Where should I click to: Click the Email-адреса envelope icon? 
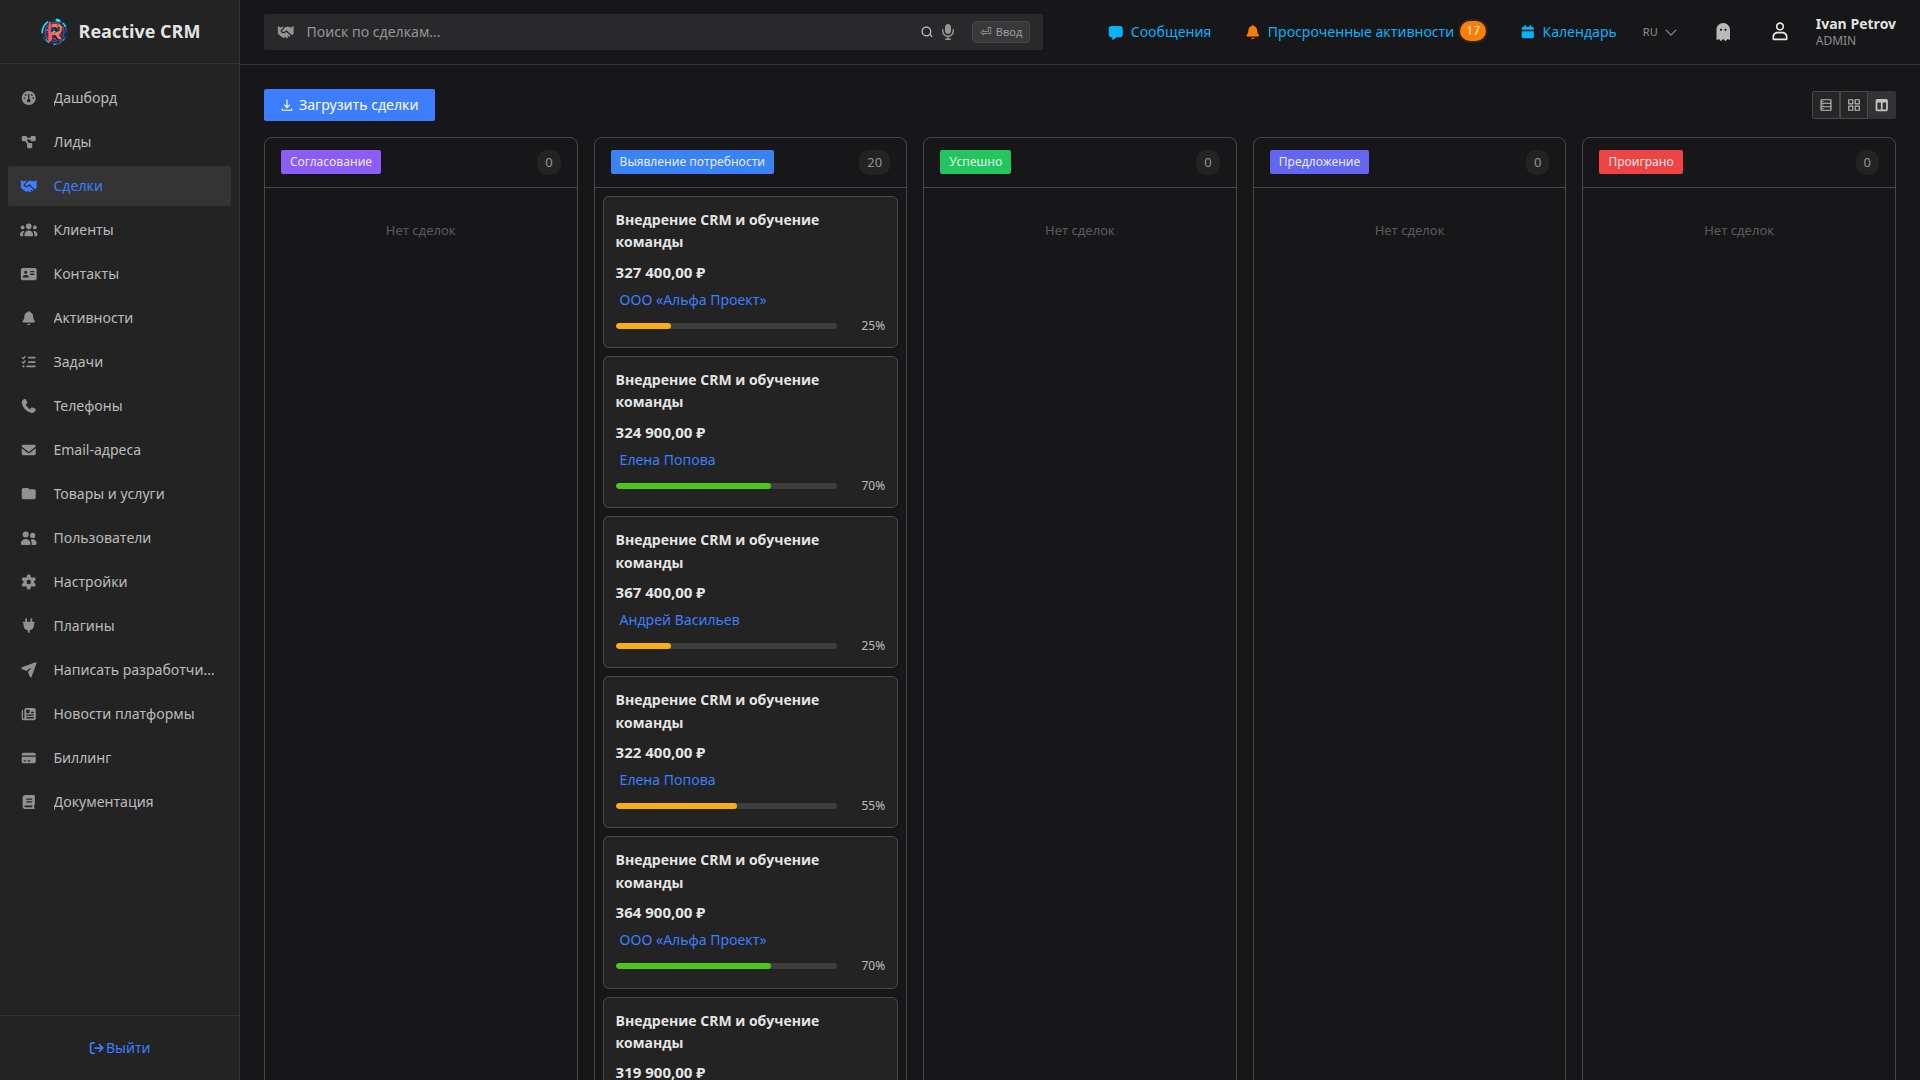coord(29,450)
